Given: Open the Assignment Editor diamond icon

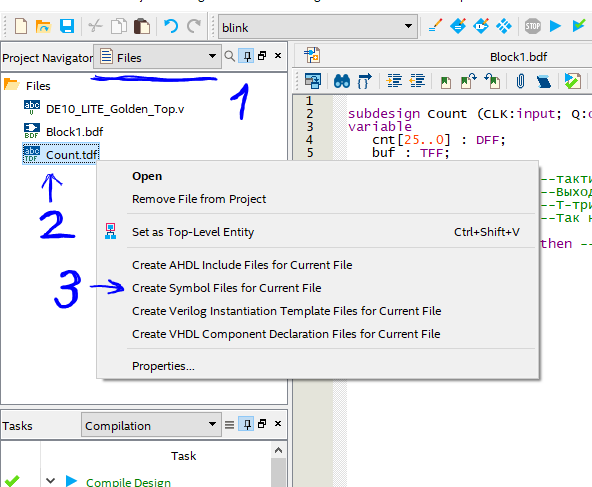Looking at the screenshot, I should (x=458, y=26).
